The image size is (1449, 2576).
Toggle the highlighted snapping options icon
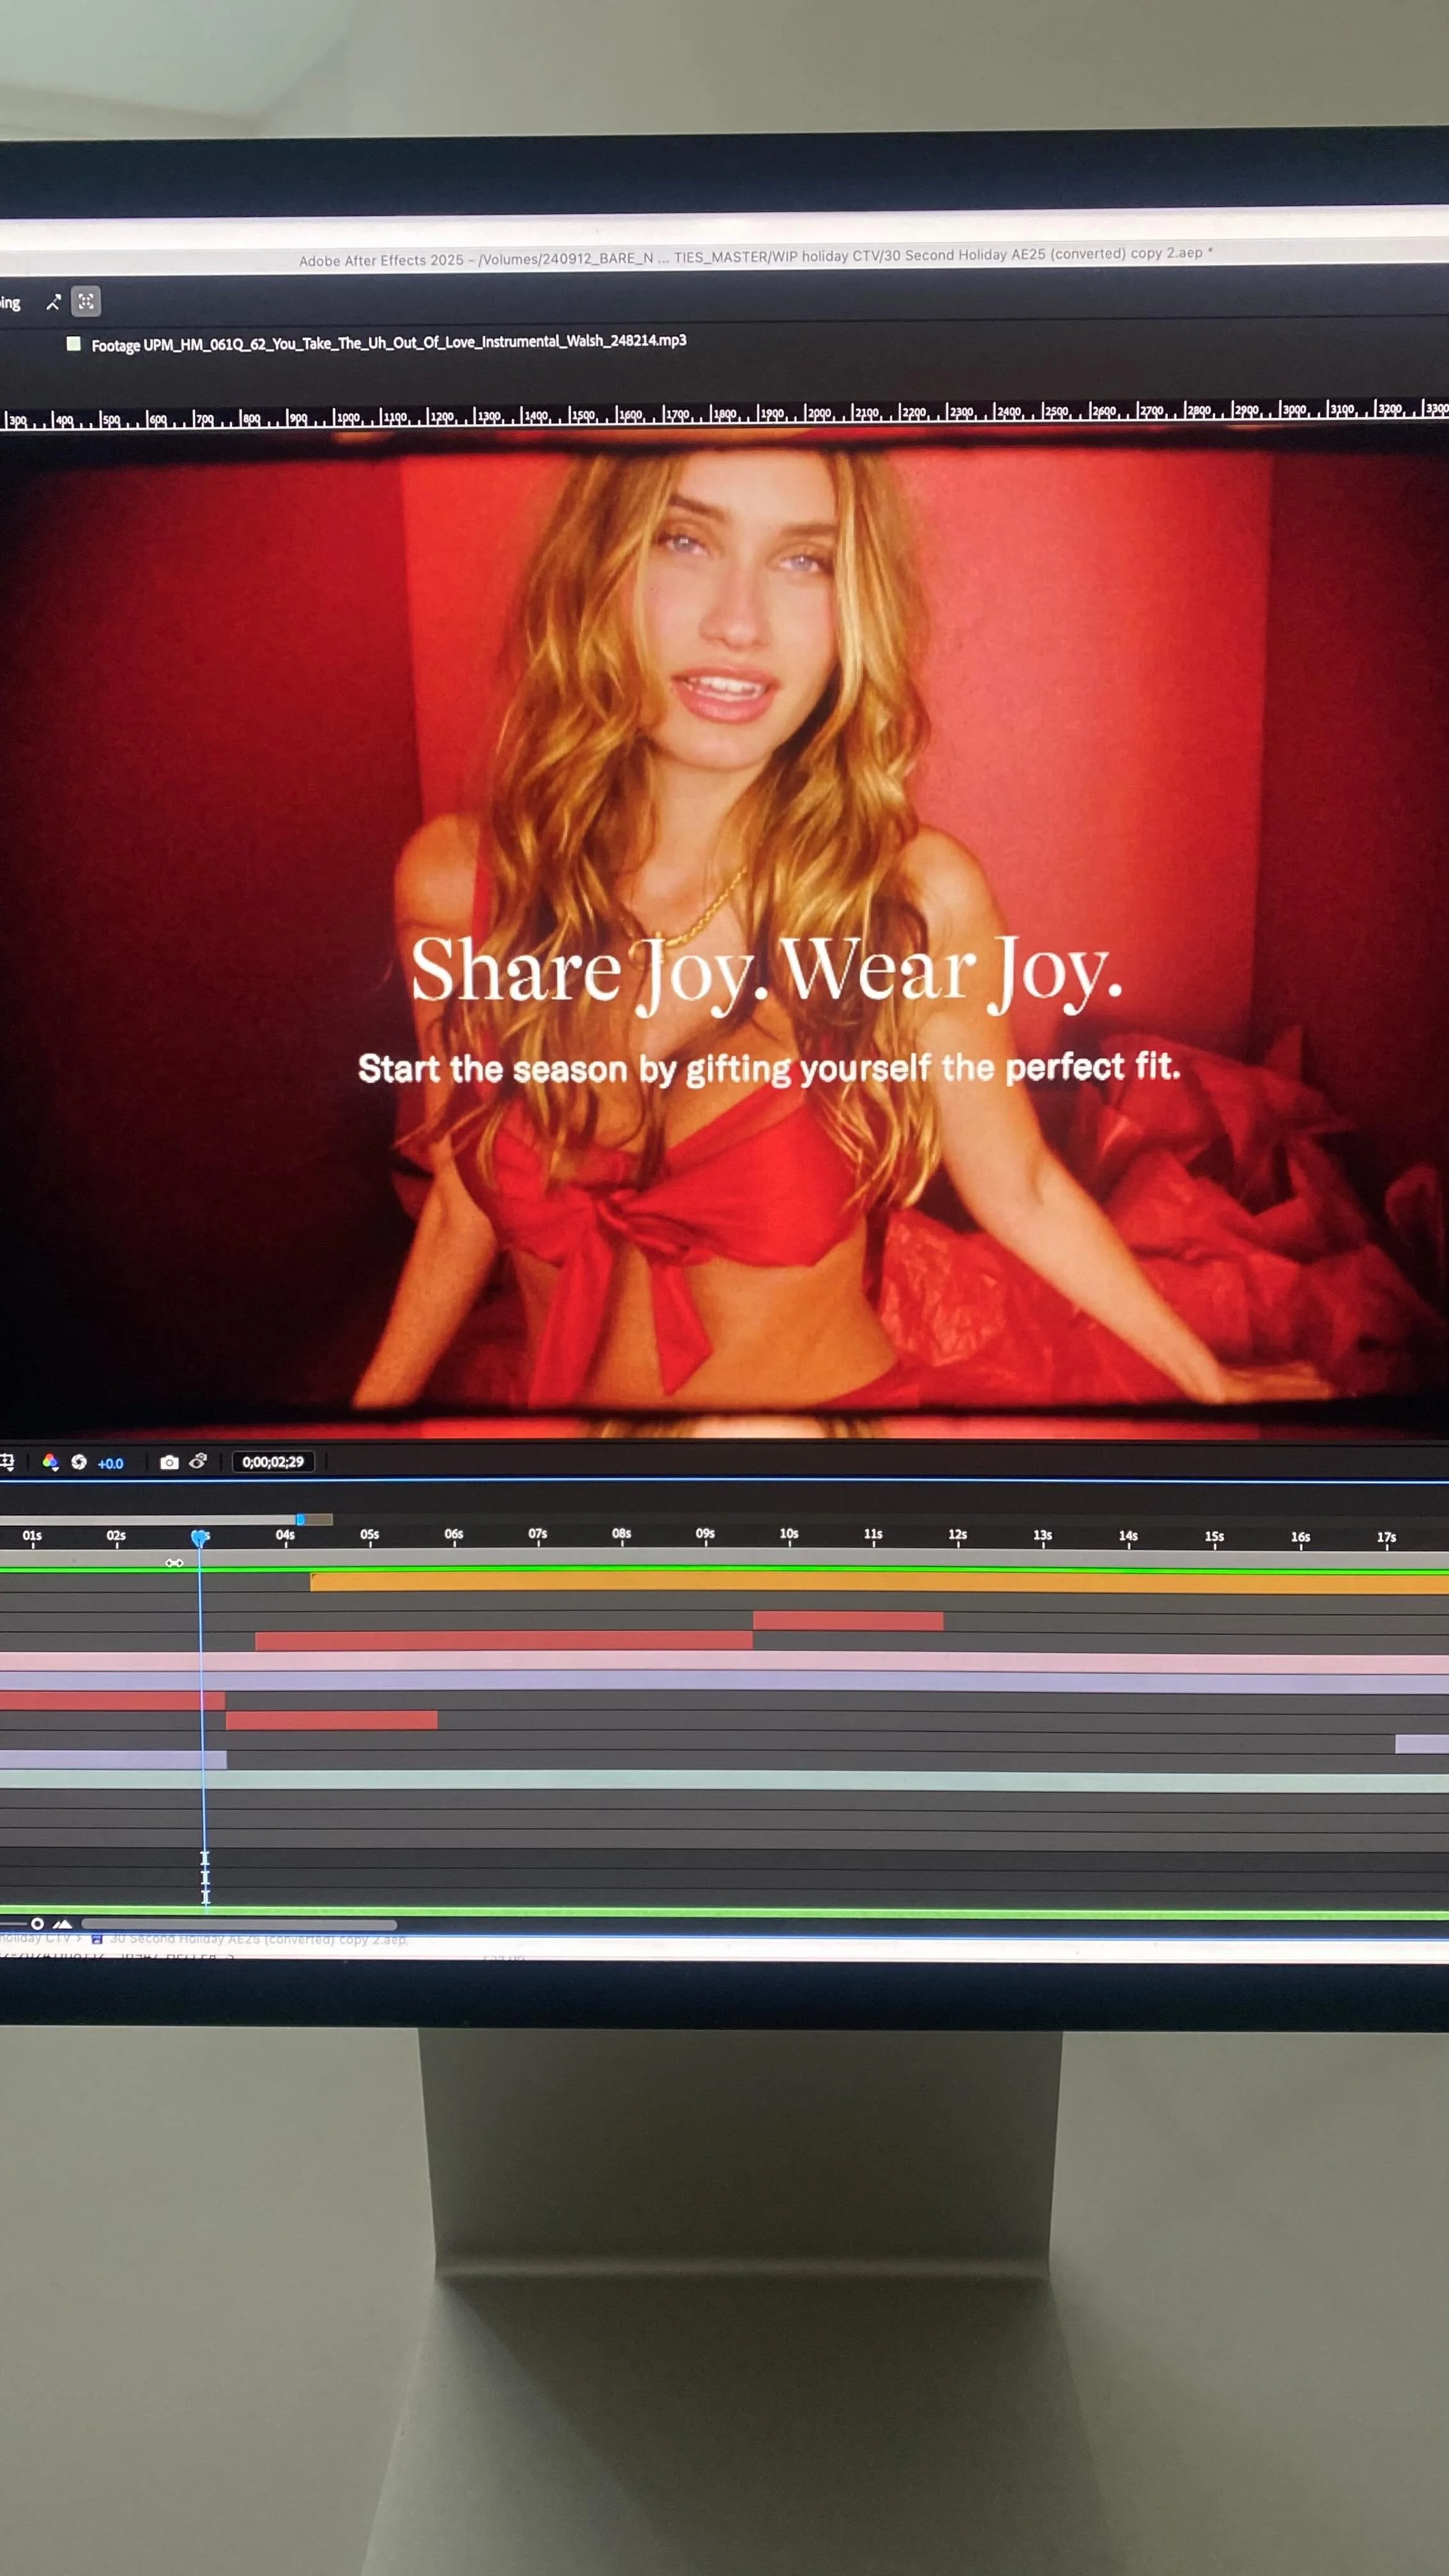(86, 301)
